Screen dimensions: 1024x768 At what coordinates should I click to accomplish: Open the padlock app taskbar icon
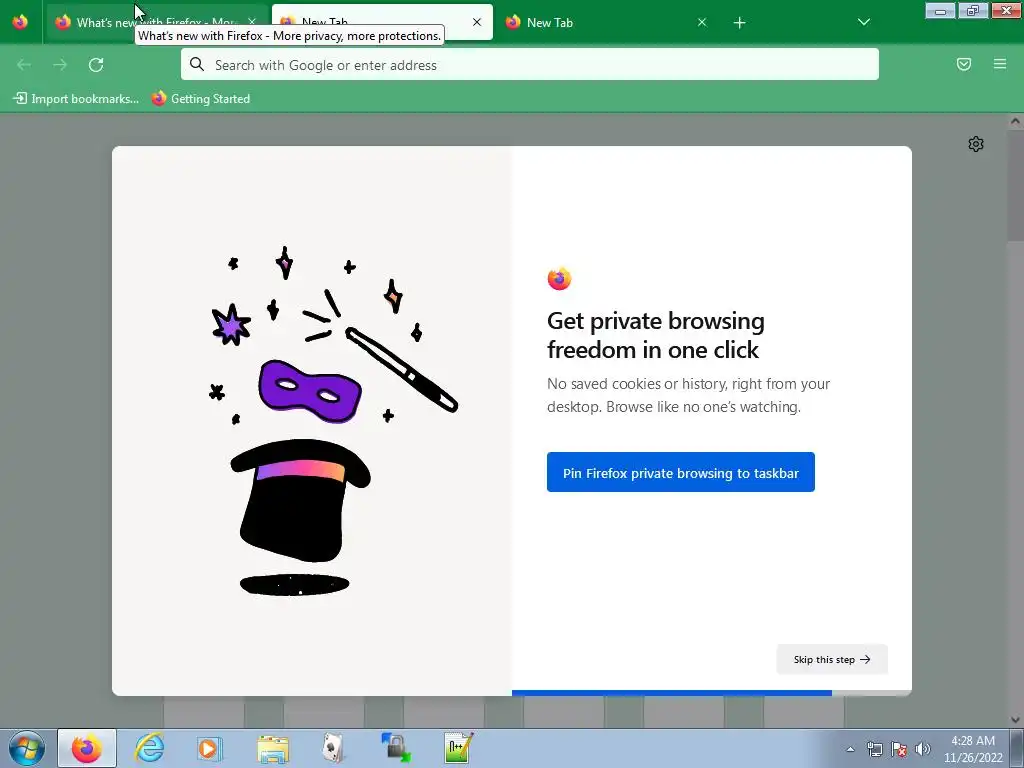coord(396,748)
